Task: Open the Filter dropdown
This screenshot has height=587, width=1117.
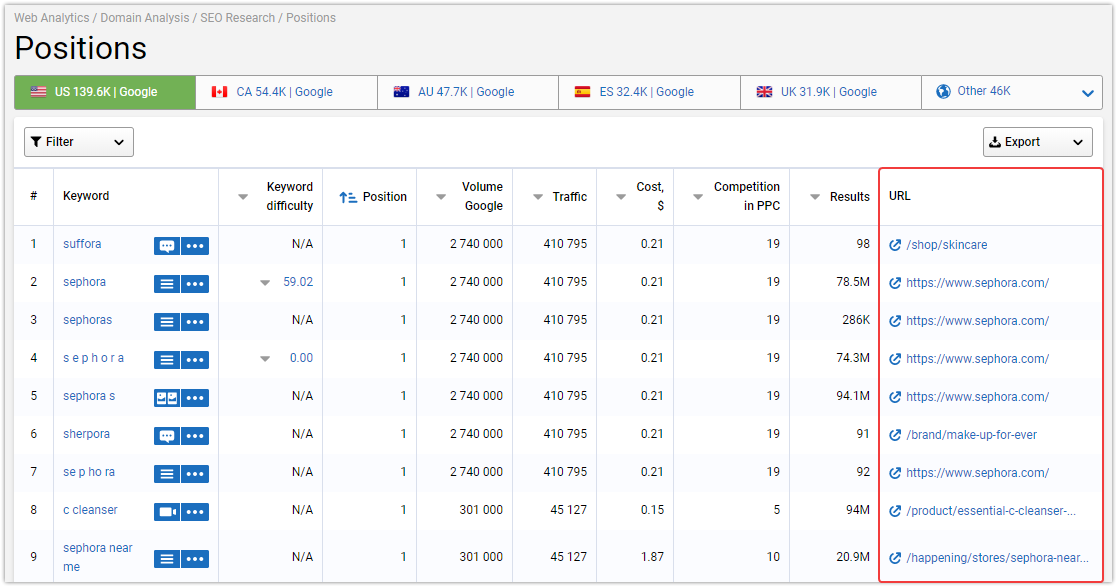Action: (79, 142)
